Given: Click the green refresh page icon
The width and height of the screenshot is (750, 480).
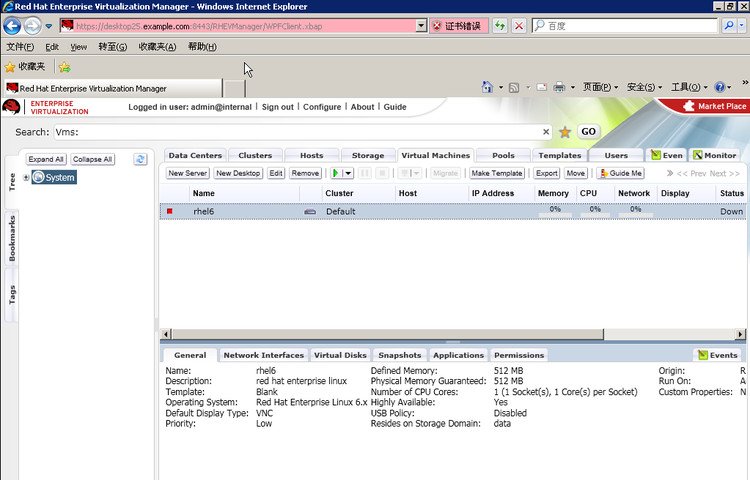Looking at the screenshot, I should [x=500, y=26].
